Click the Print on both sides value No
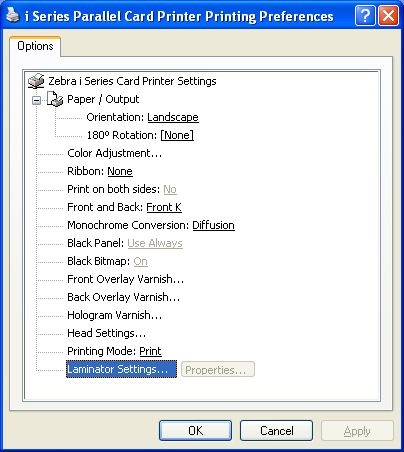This screenshot has height=452, width=404. [x=170, y=189]
